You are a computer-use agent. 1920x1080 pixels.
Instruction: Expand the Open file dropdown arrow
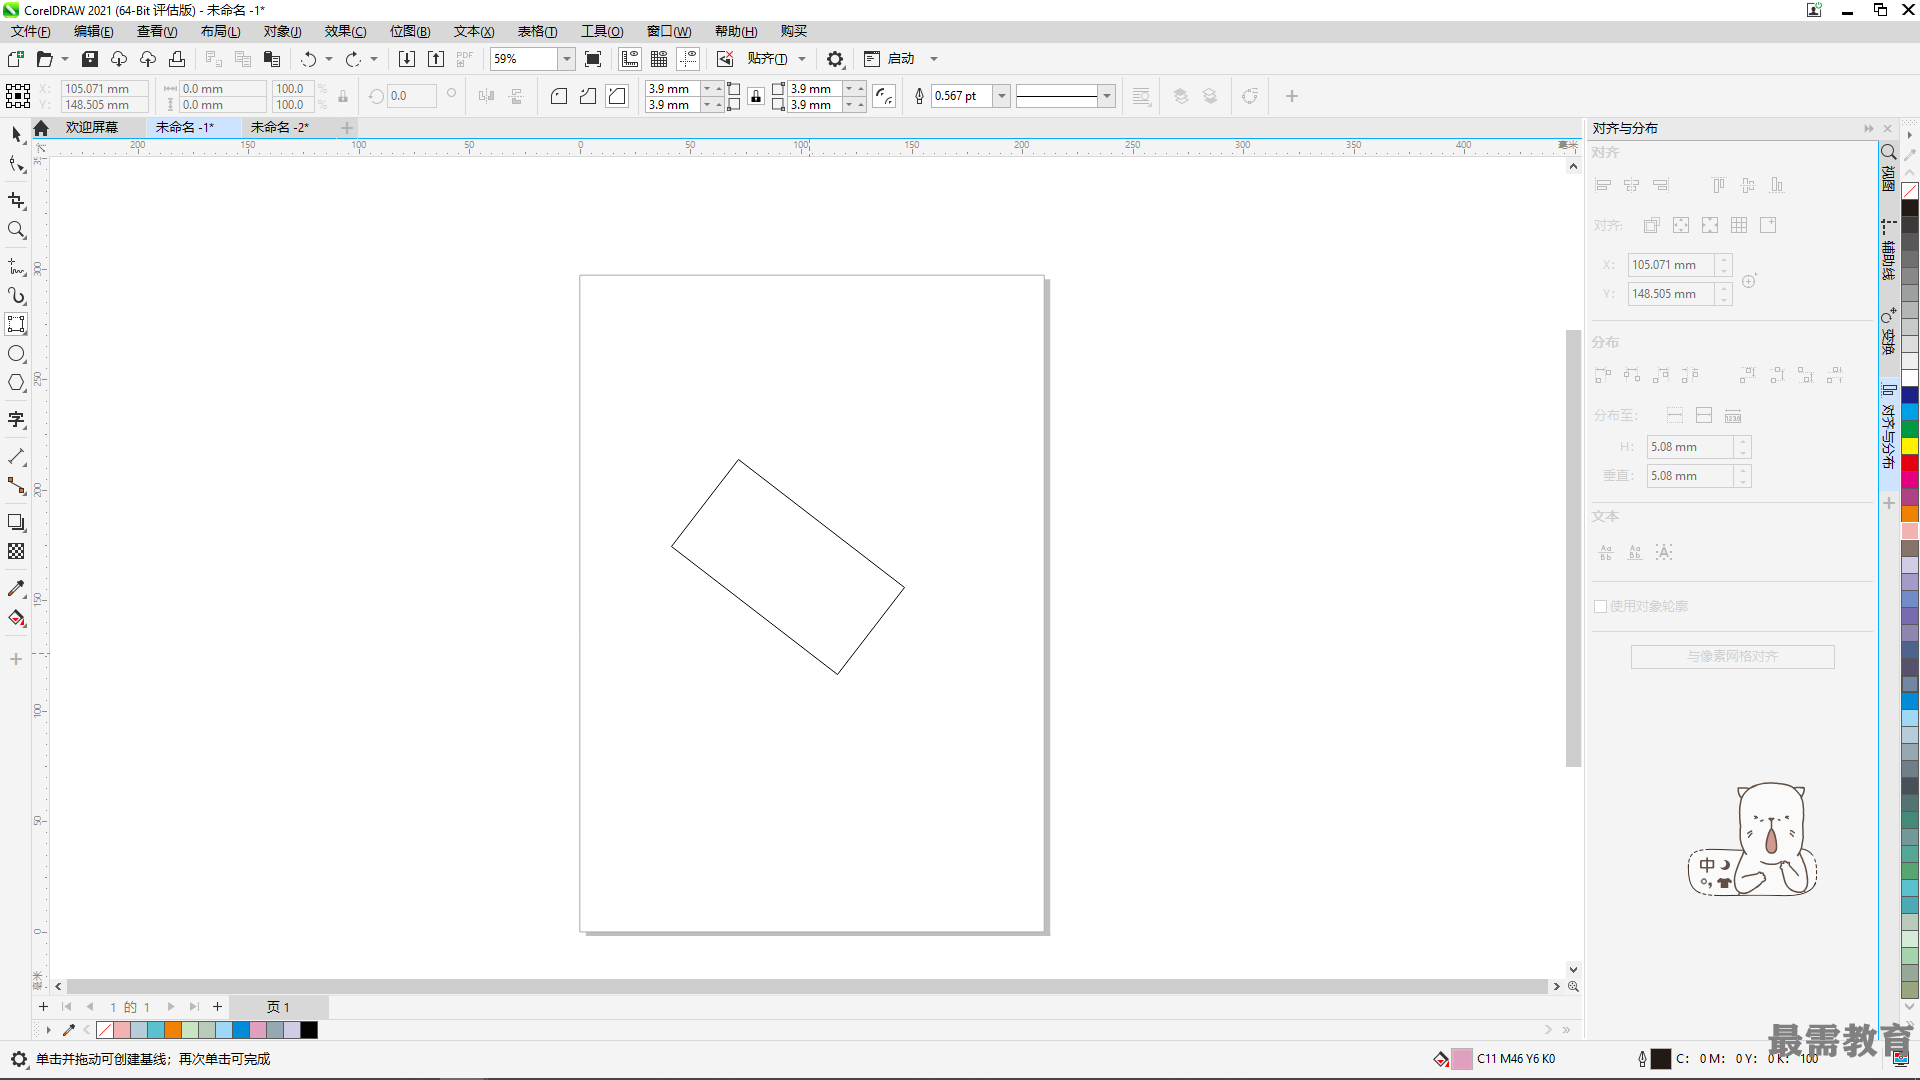point(65,59)
